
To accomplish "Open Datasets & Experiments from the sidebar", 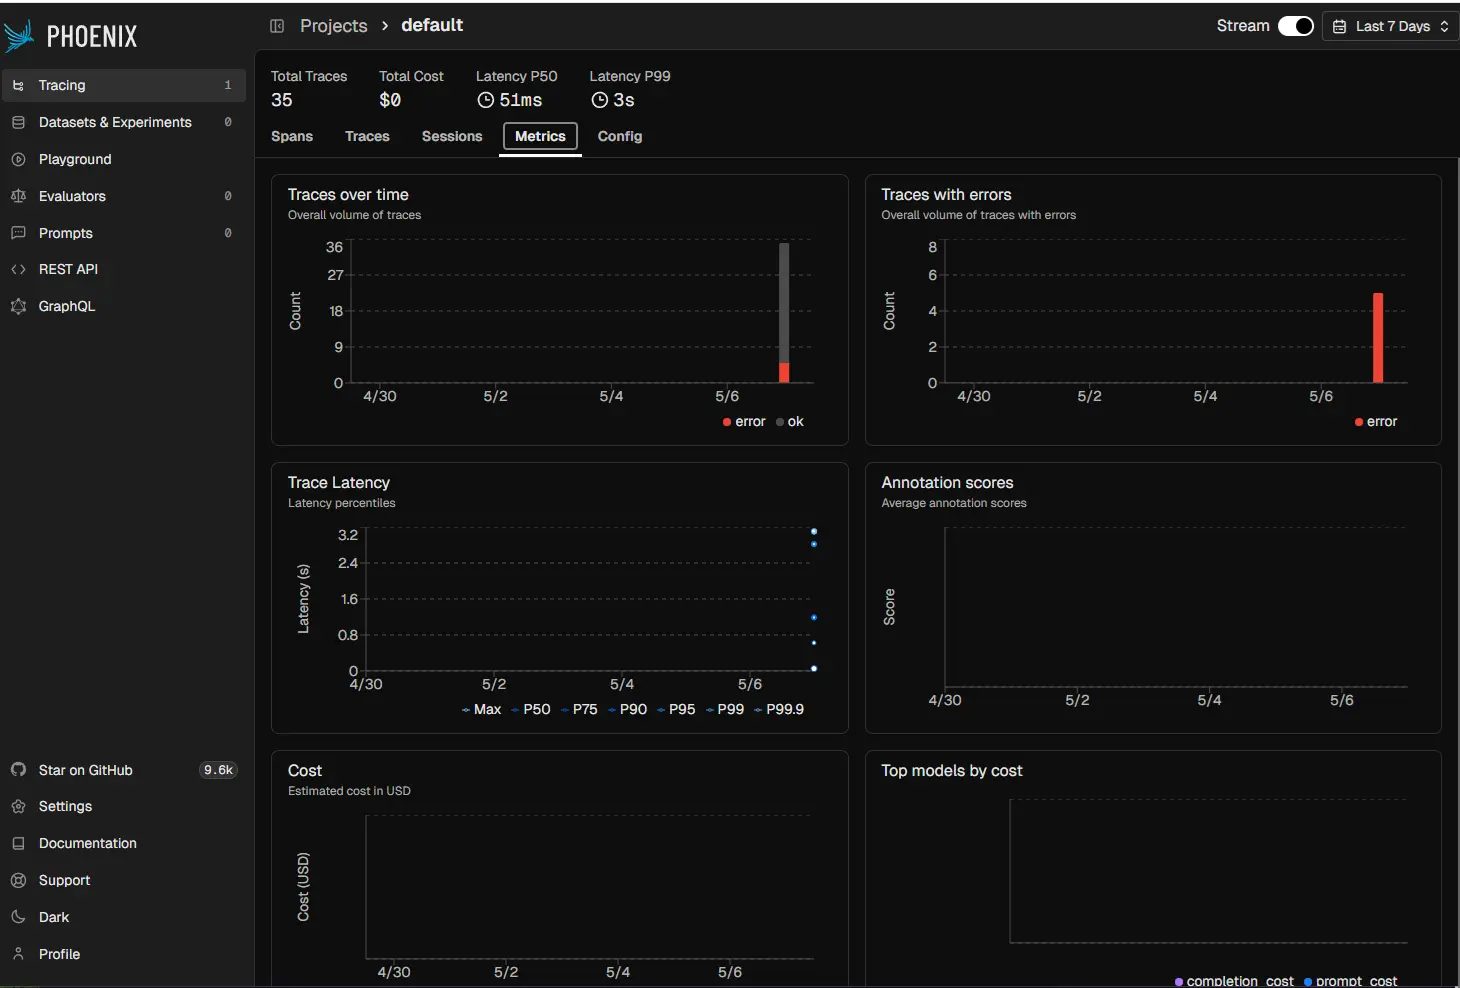I will 123,122.
